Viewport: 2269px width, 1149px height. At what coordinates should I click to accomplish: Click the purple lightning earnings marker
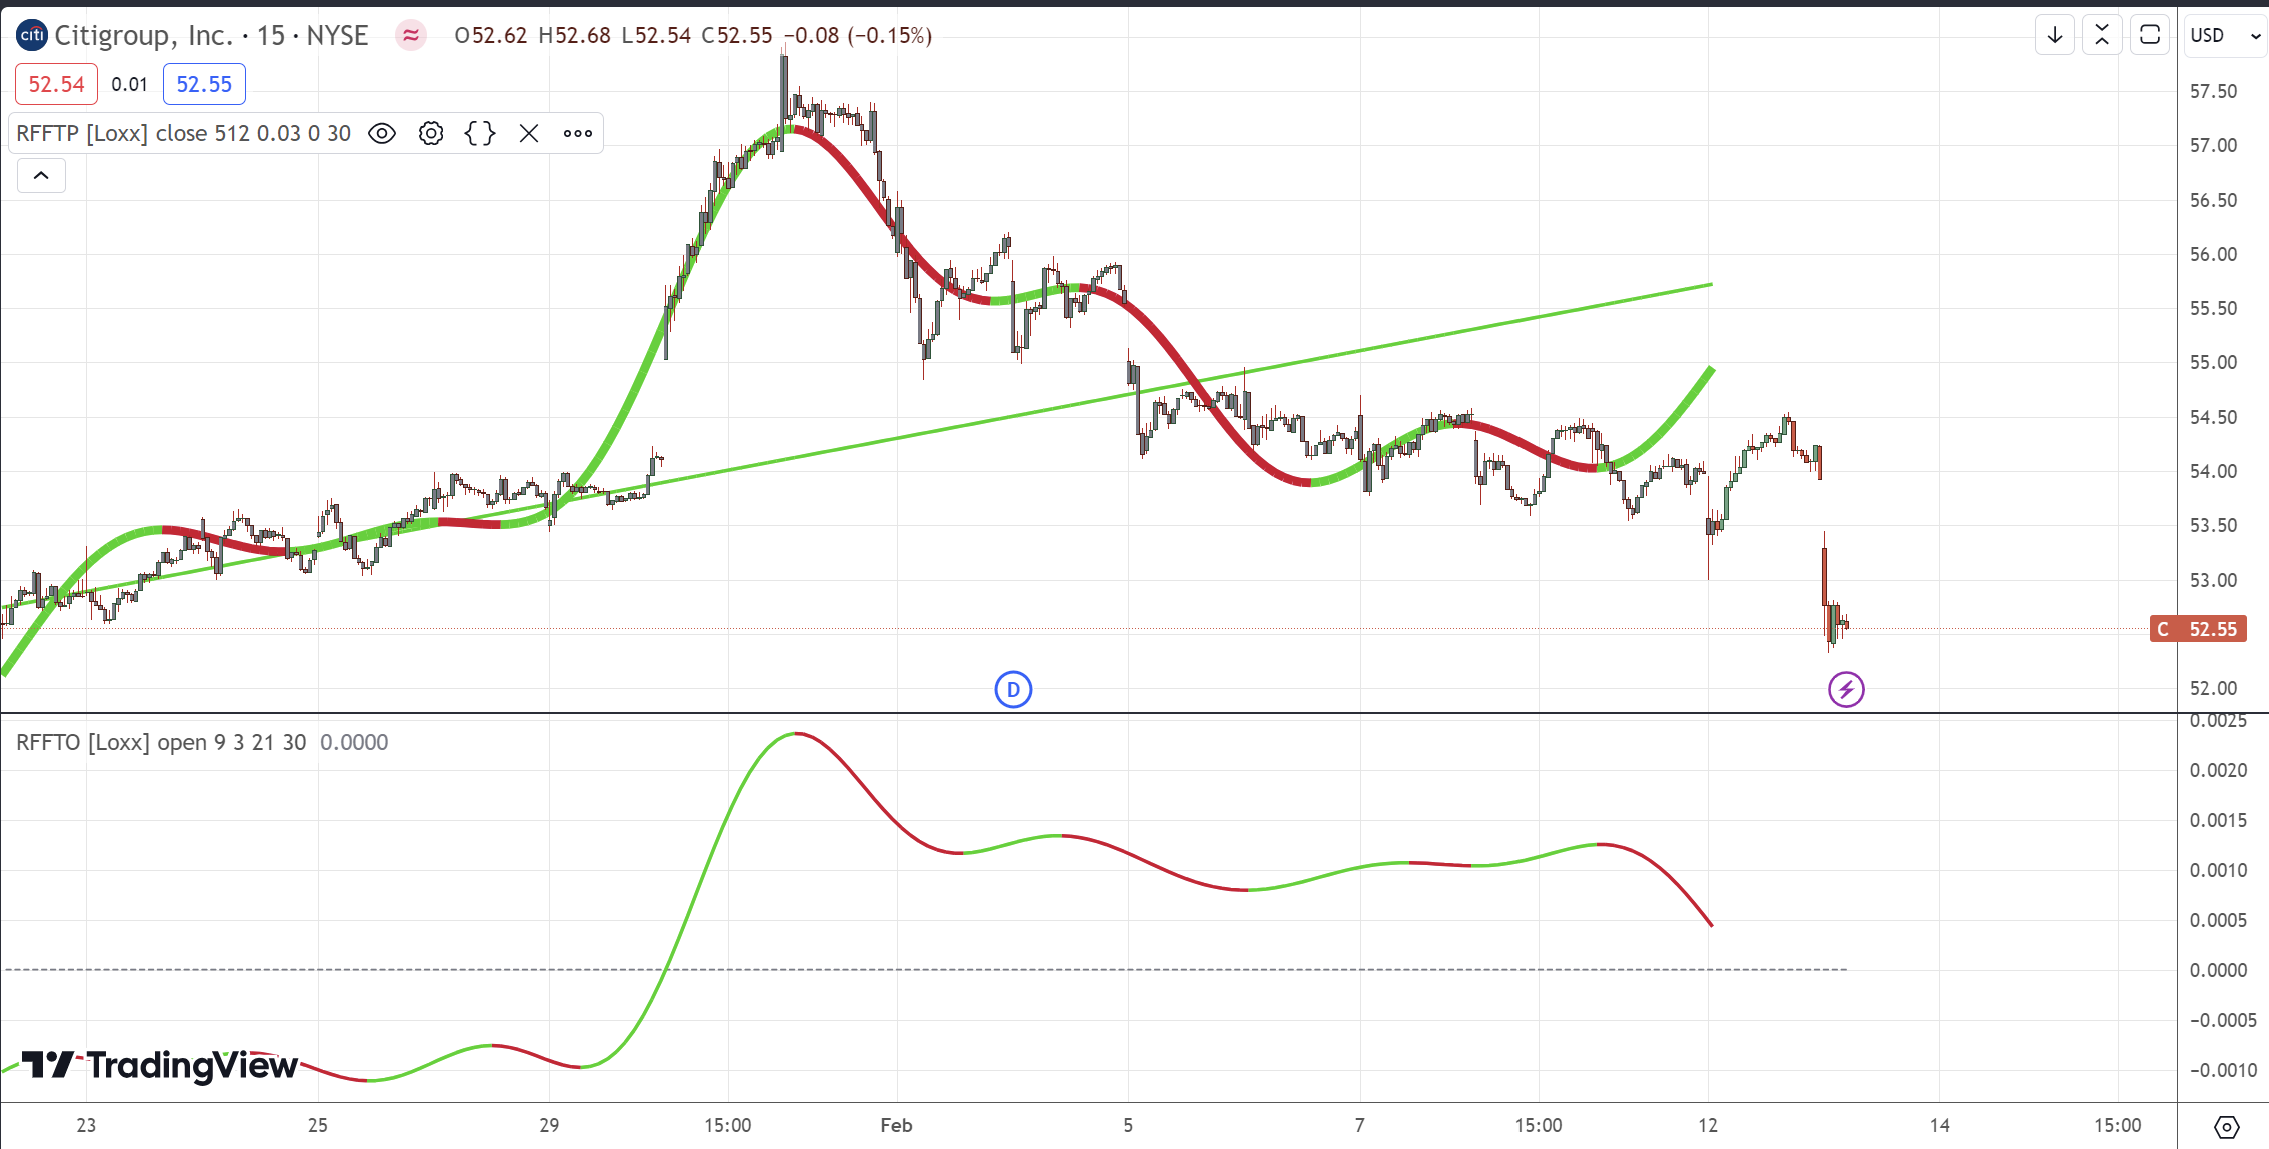pos(1846,689)
